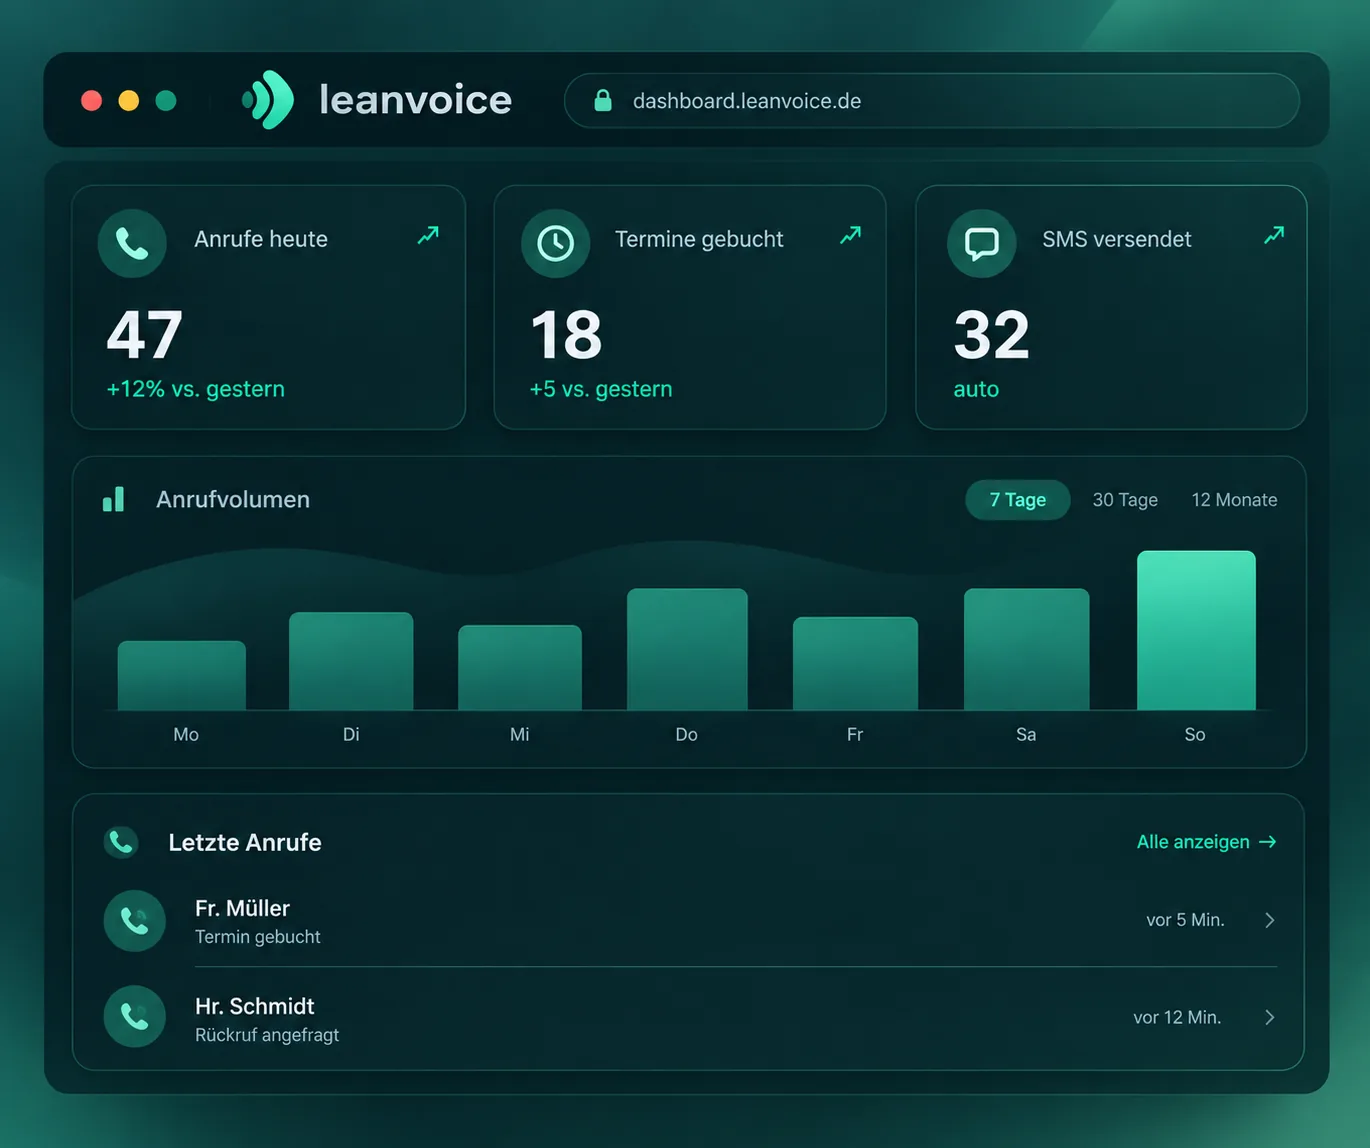This screenshot has width=1370, height=1148.
Task: Expand the Fr. Müller call row chevron
Action: point(1270,920)
